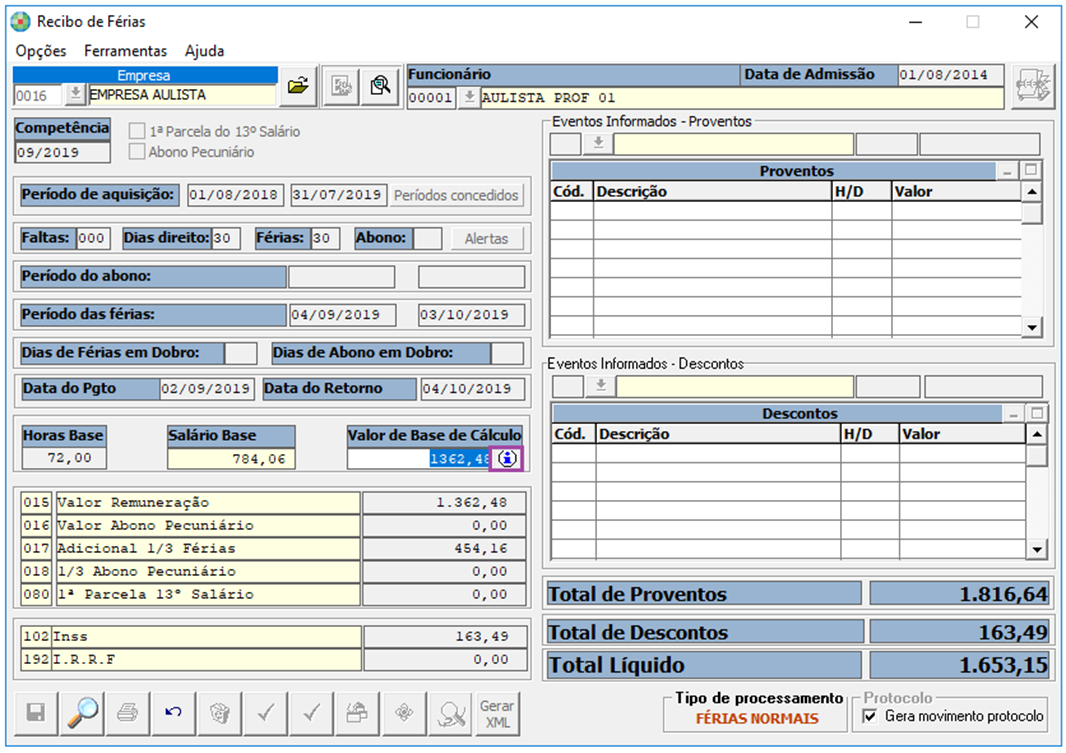Click the greyed document icon beside the folder
The image size is (1066, 753).
coord(341,86)
